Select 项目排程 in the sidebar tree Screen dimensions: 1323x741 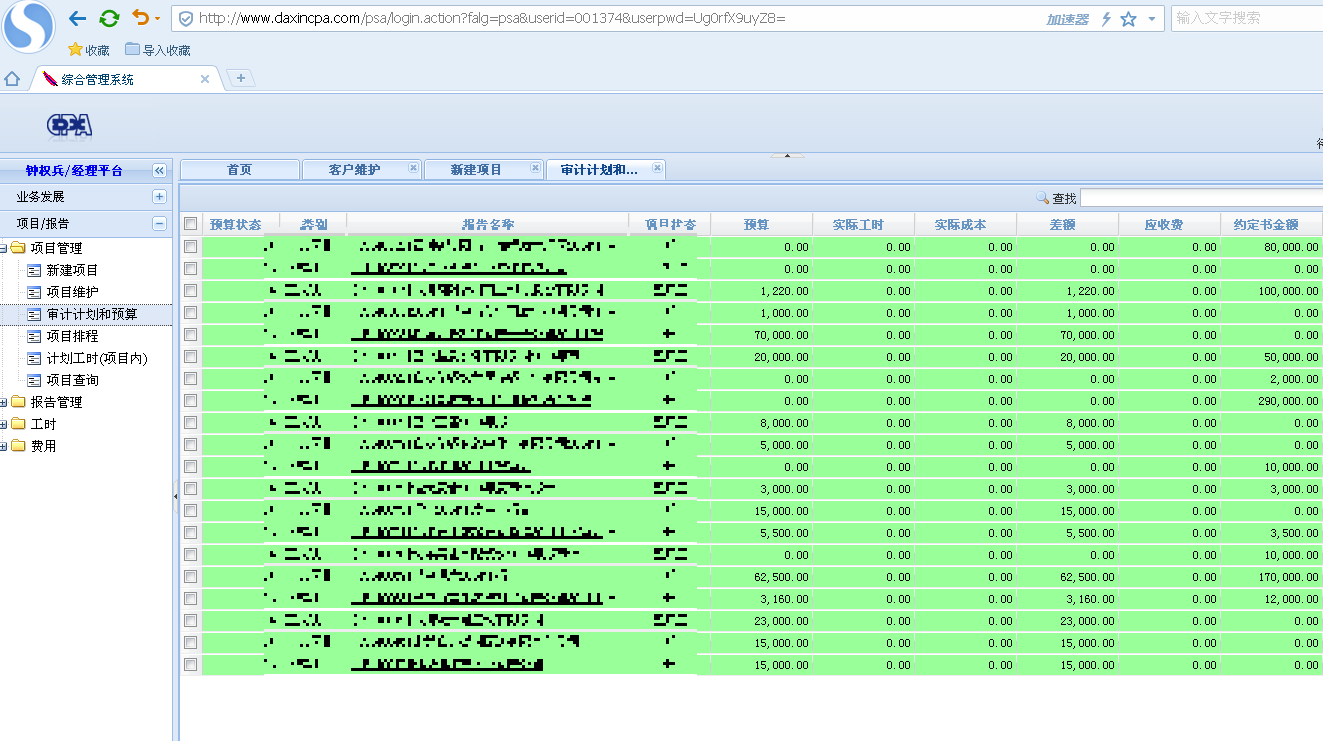click(73, 336)
